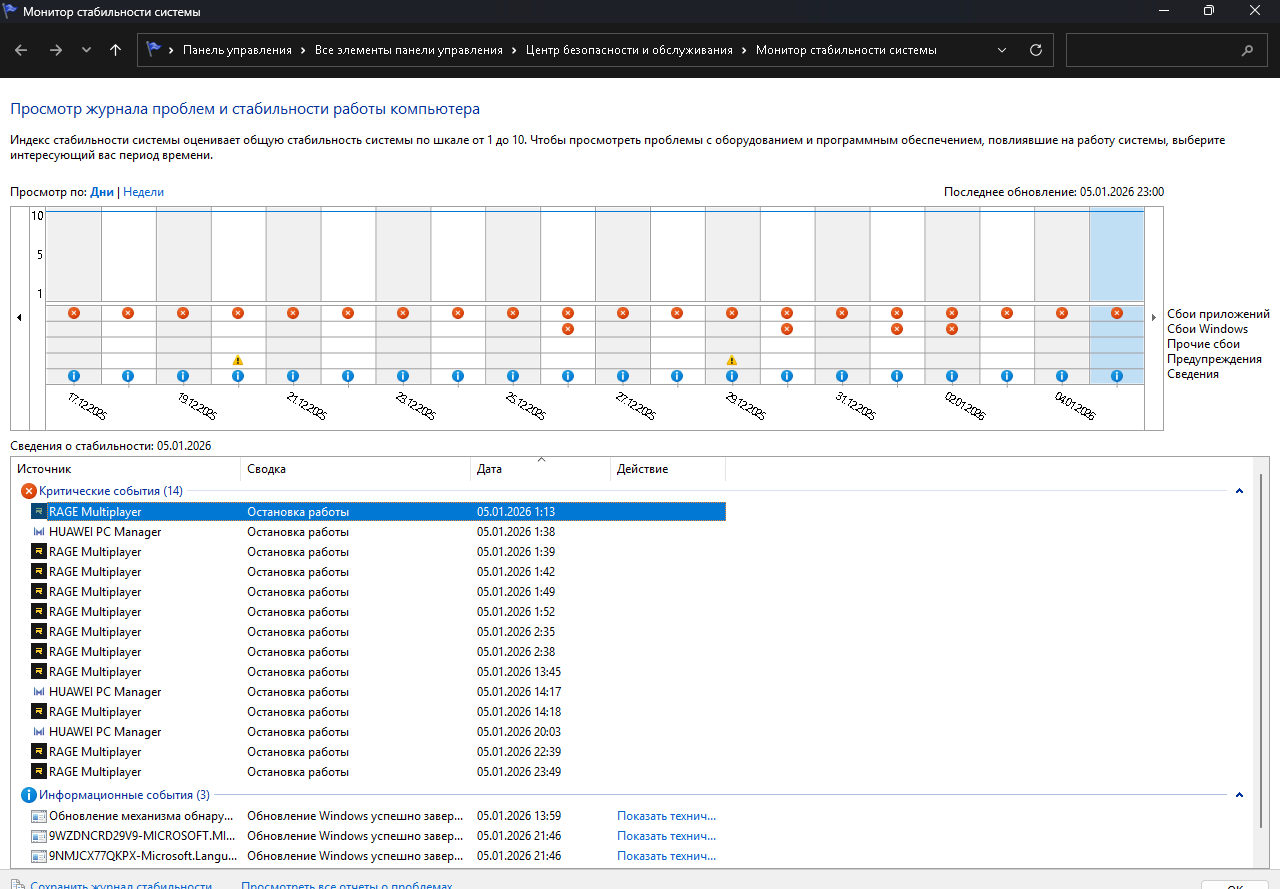
Task: Click the HUAWEI PC Manager icon in 1:38 row
Action: click(x=39, y=532)
